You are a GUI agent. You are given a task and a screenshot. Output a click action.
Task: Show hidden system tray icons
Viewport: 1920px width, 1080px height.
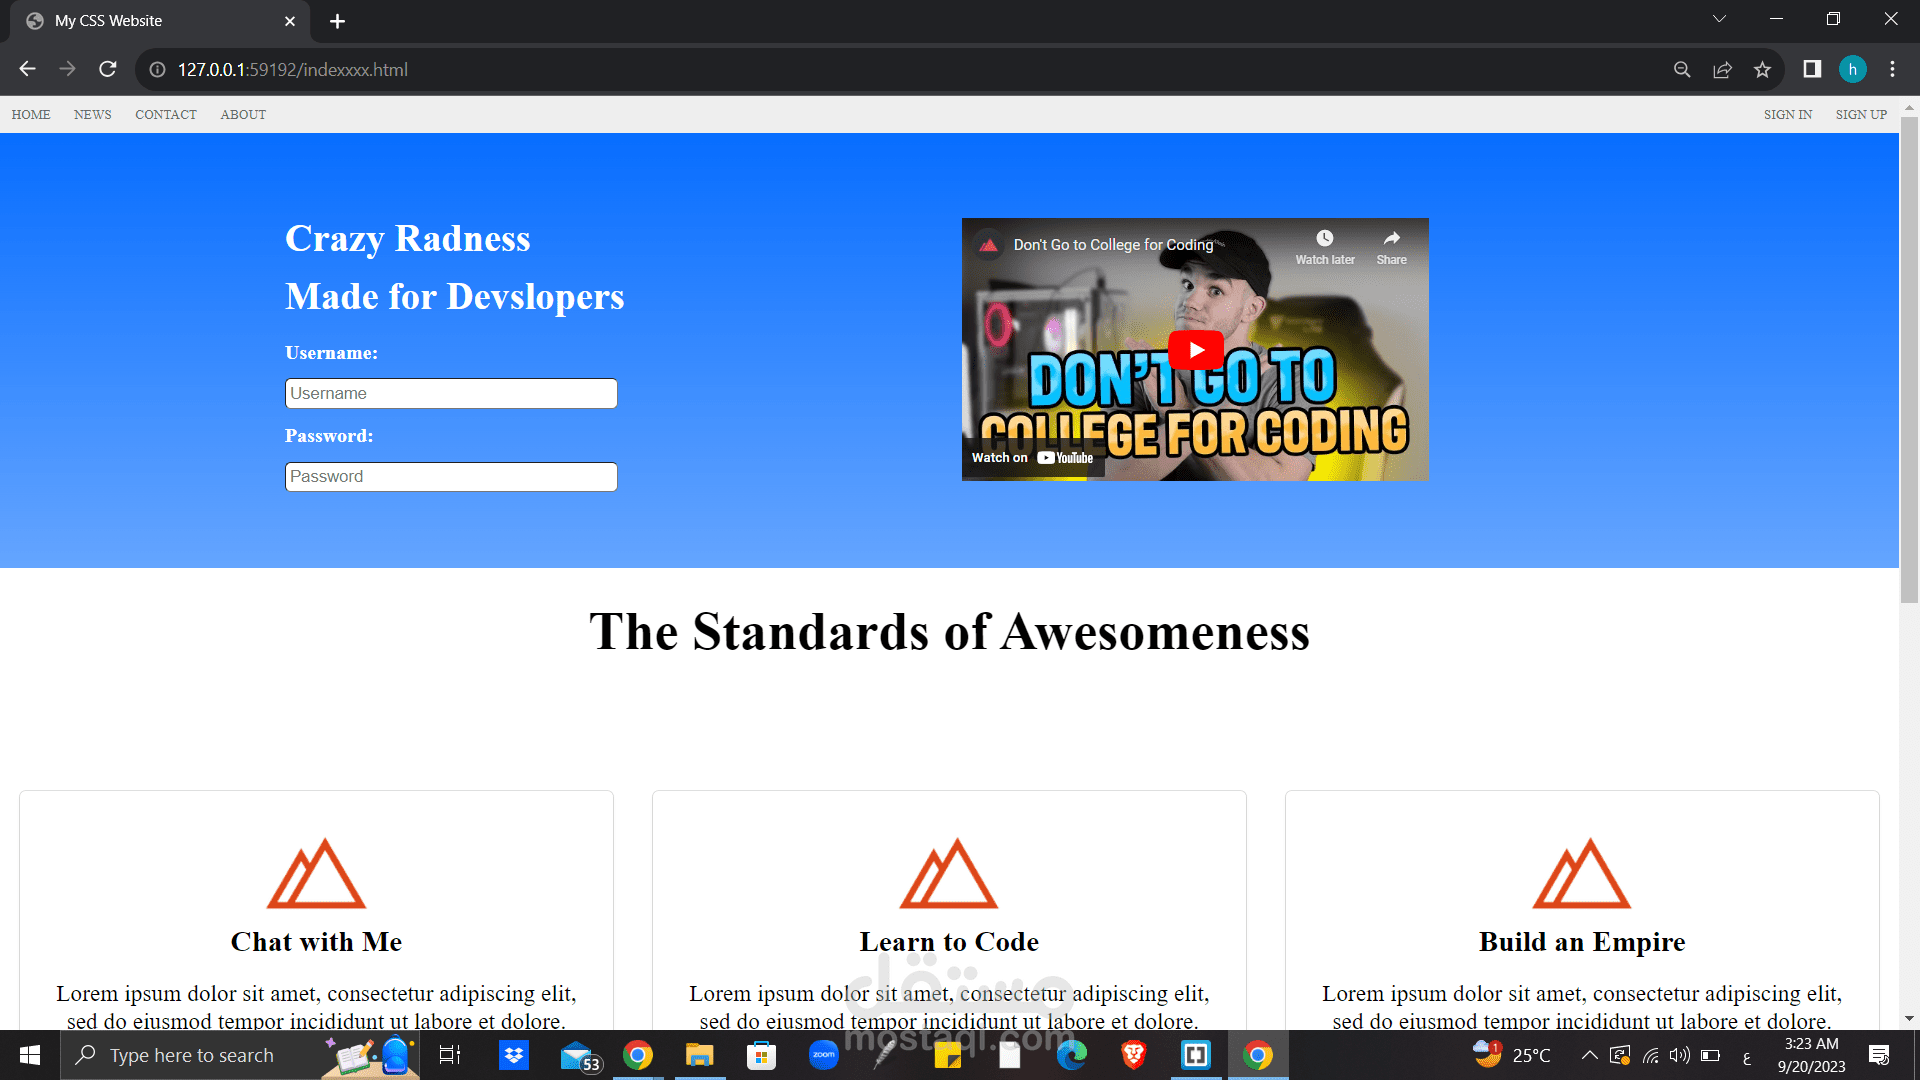point(1589,1055)
